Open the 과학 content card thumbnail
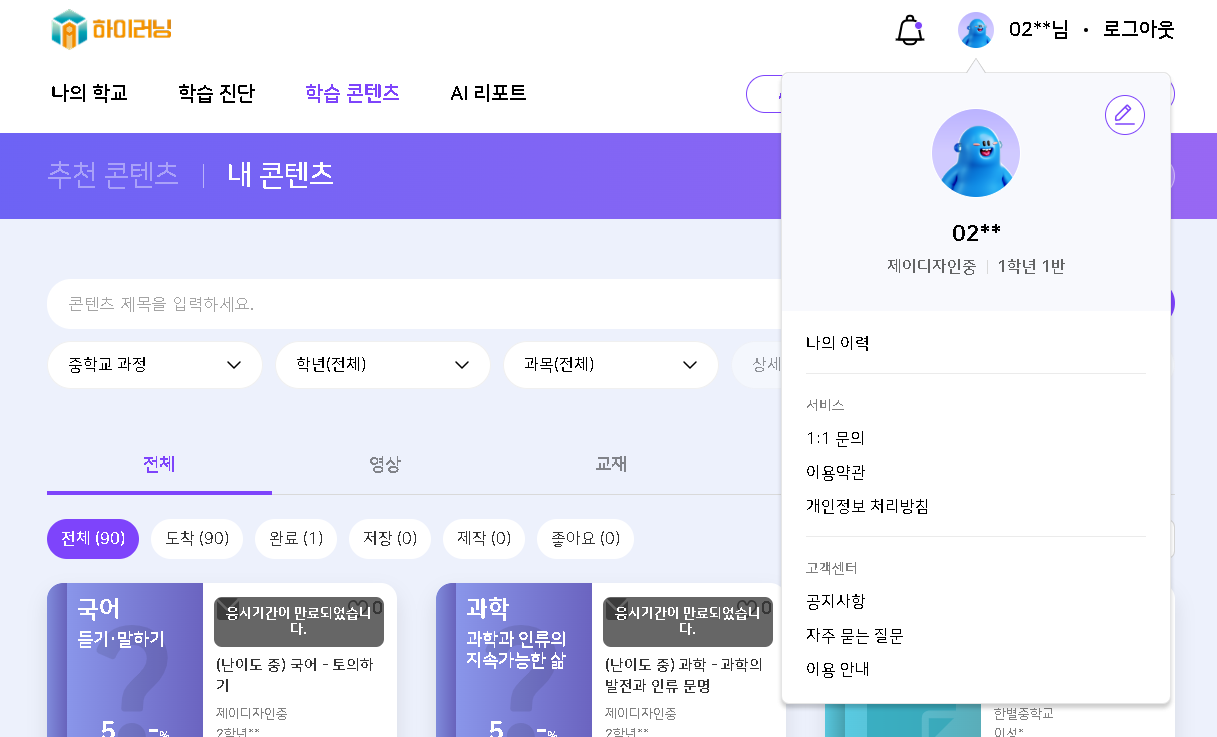1217x737 pixels. (x=514, y=660)
